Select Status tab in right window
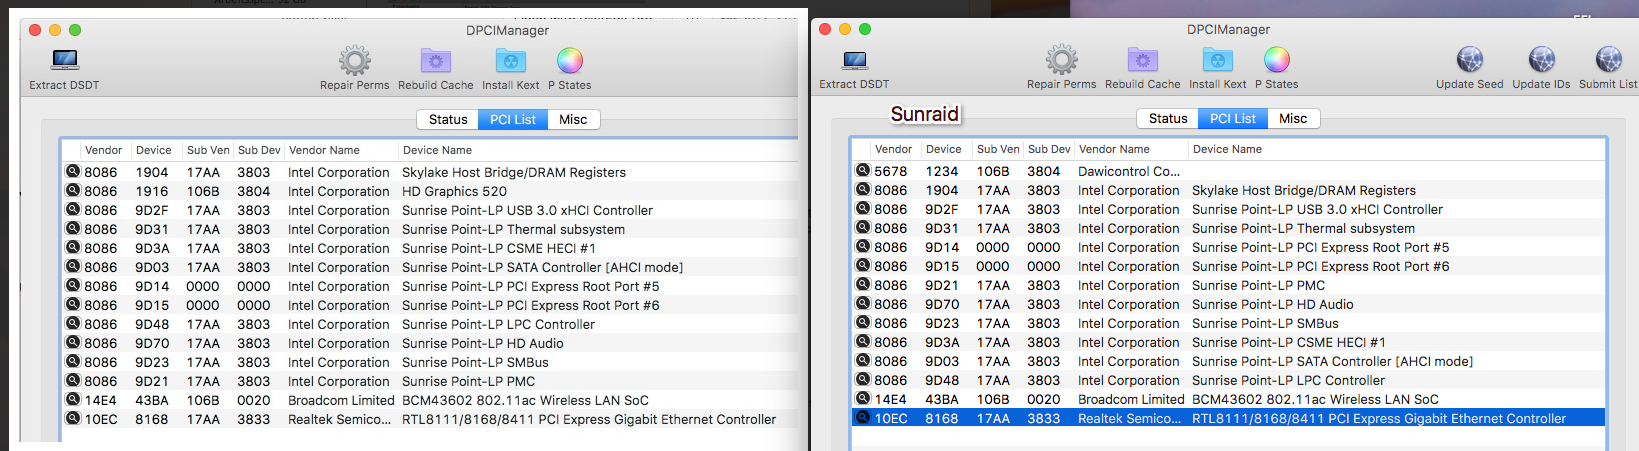 [x=1168, y=118]
